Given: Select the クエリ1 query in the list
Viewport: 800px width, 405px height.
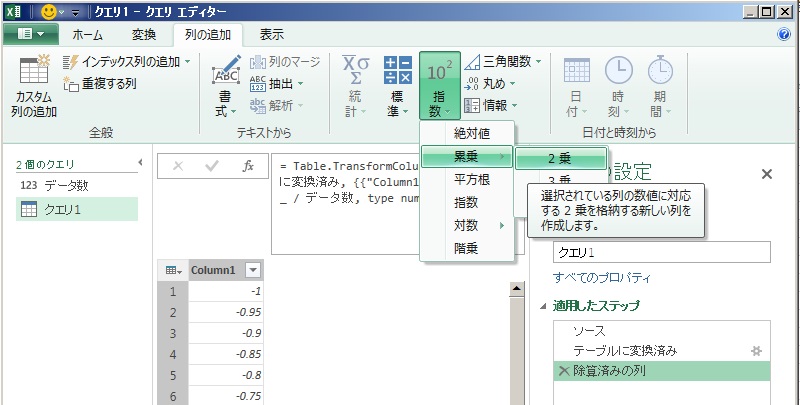Looking at the screenshot, I should (77, 209).
